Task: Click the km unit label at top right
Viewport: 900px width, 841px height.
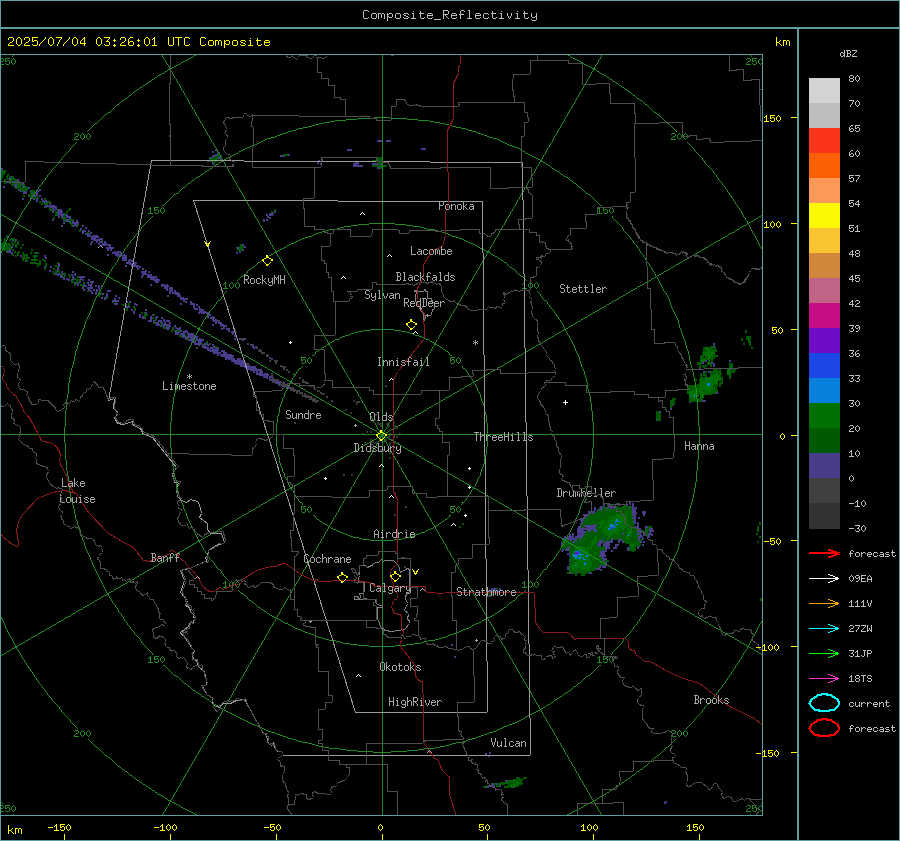Action: 782,42
